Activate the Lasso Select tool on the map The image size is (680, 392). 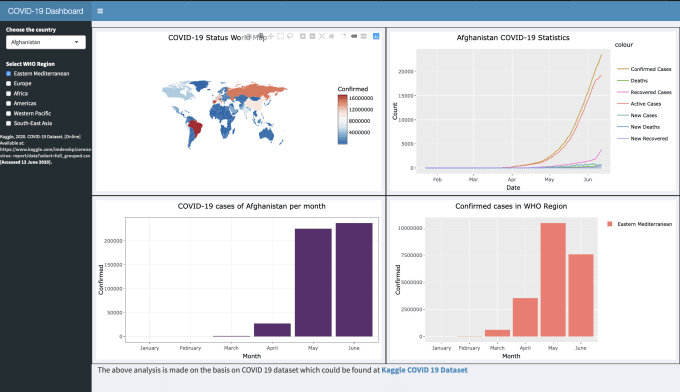tap(290, 36)
